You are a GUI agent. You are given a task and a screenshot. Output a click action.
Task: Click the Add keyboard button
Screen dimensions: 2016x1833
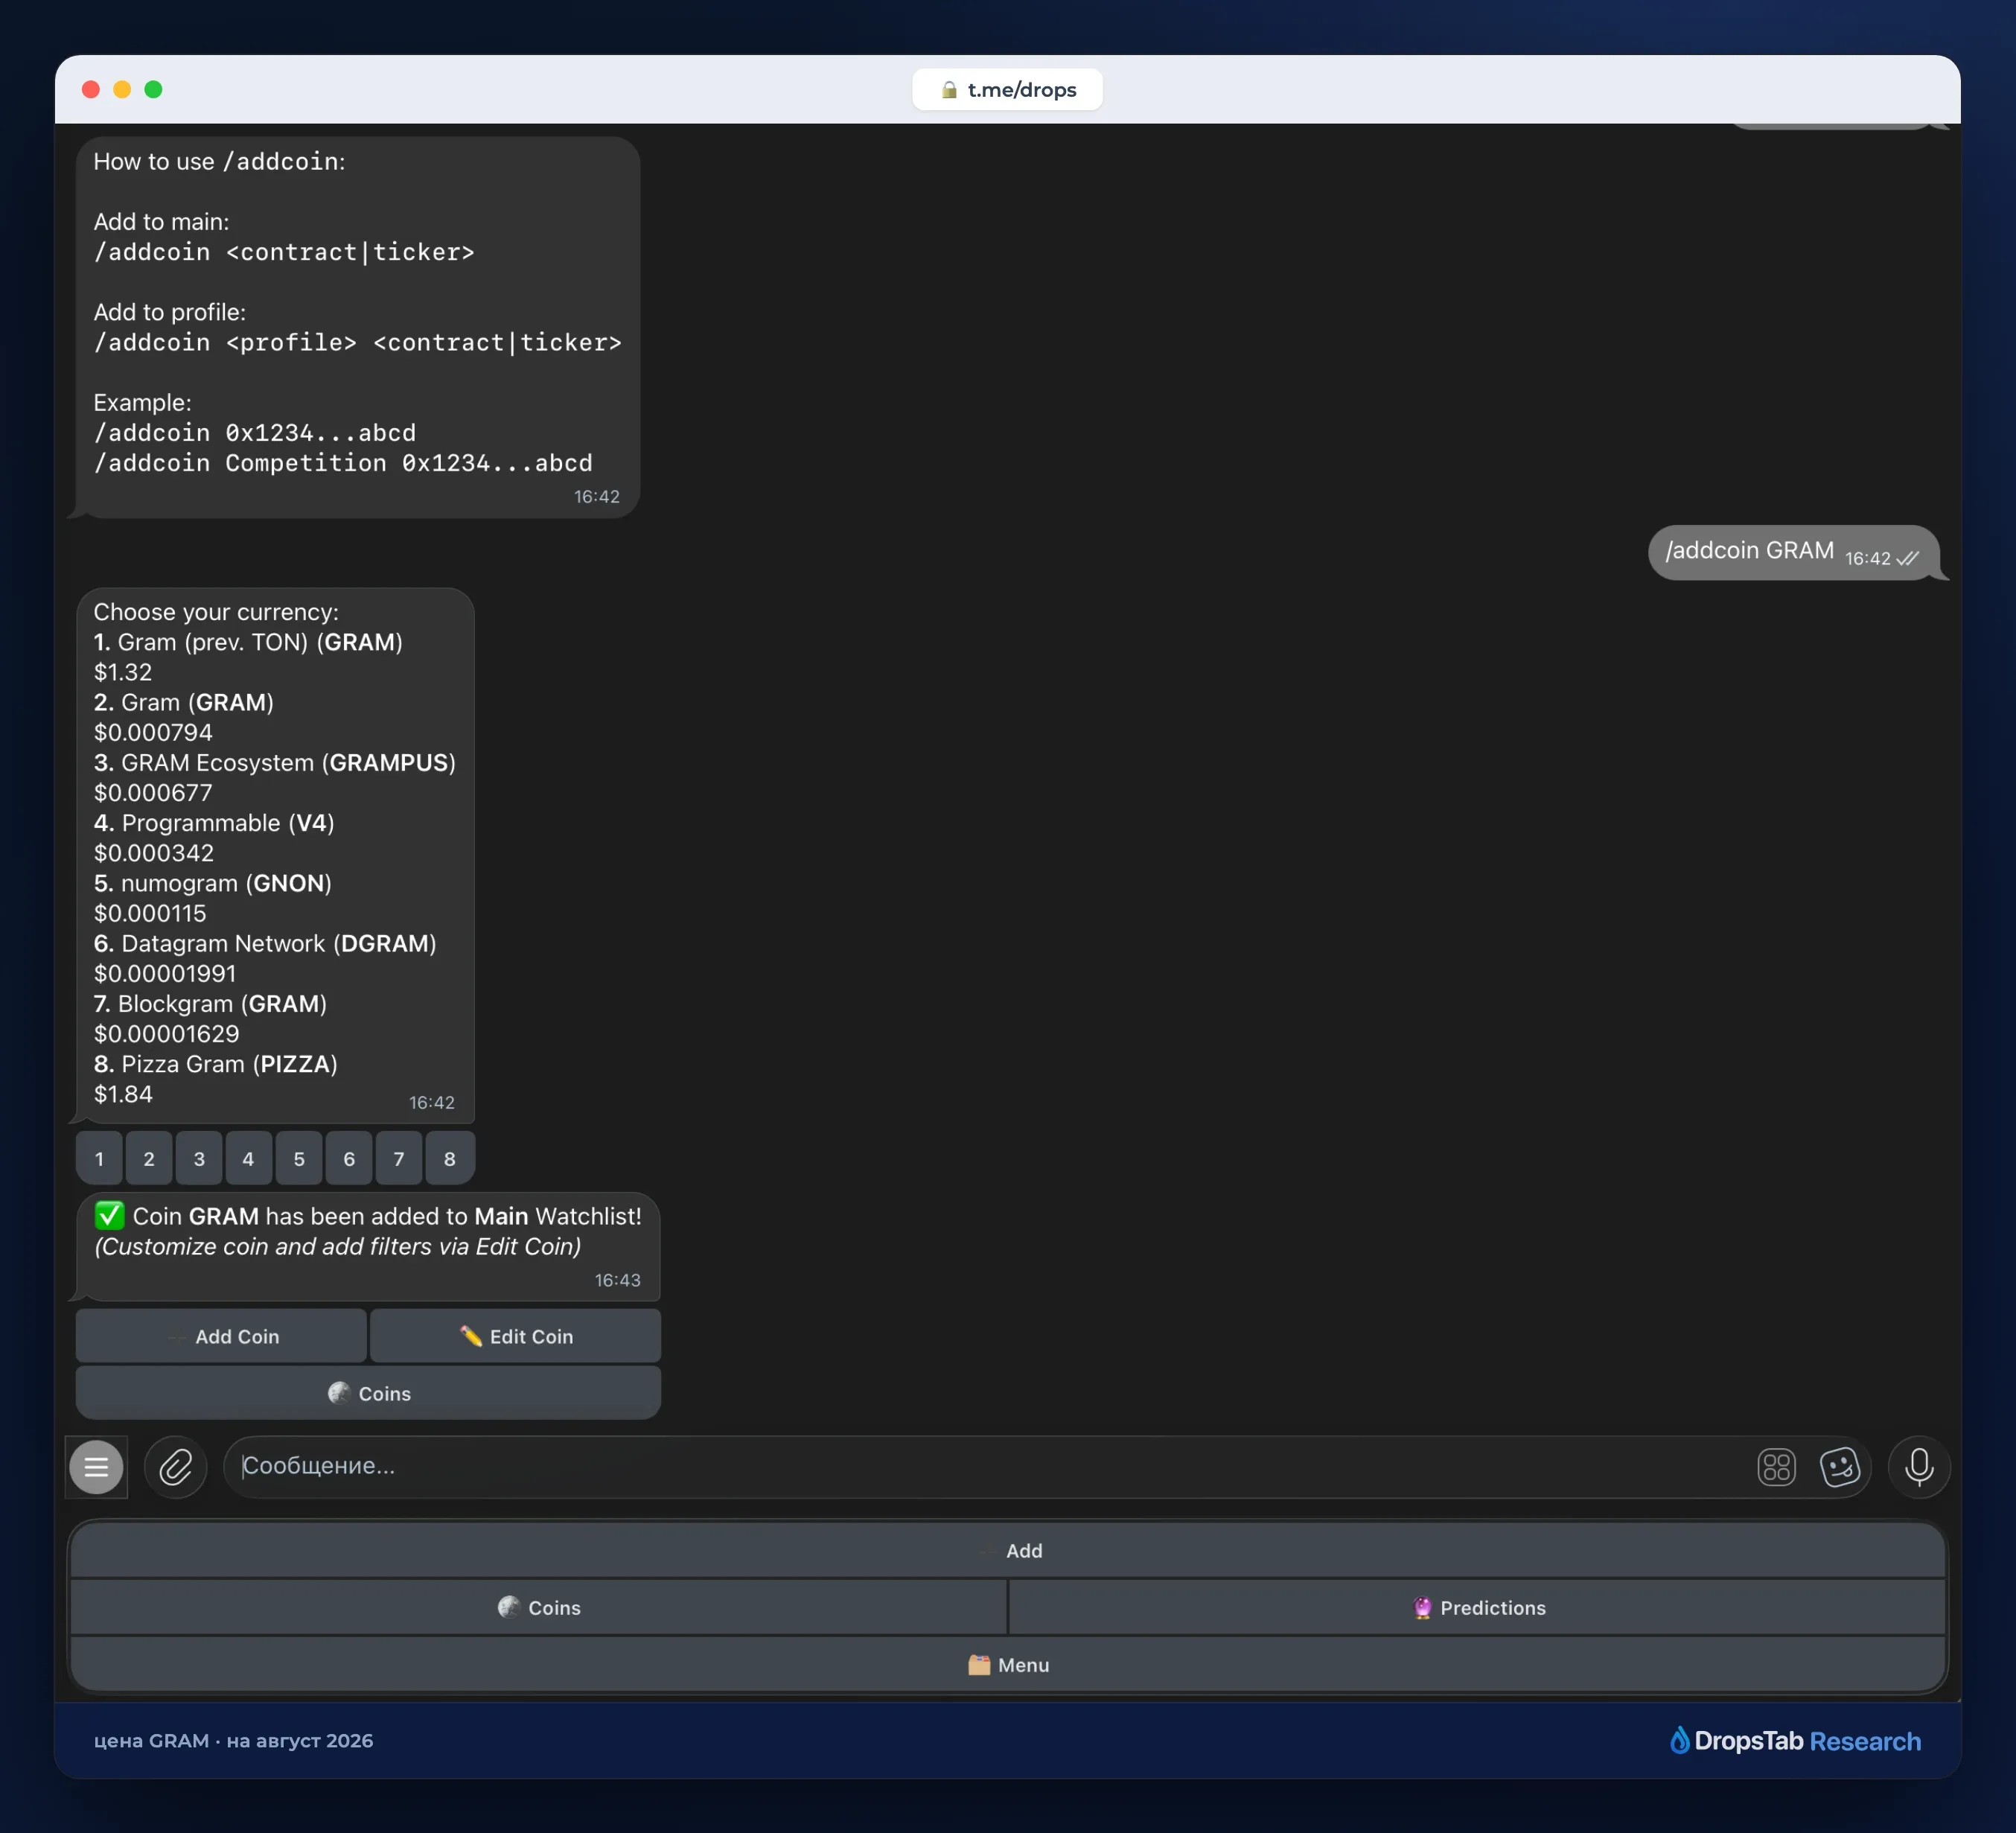coord(1008,1550)
